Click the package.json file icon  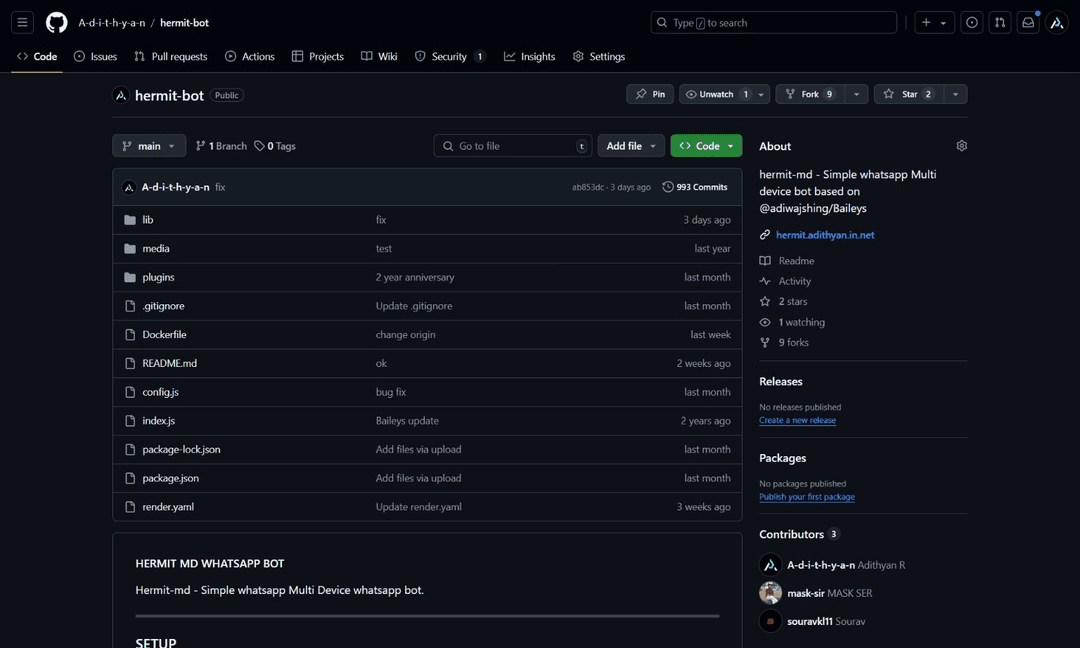(129, 478)
